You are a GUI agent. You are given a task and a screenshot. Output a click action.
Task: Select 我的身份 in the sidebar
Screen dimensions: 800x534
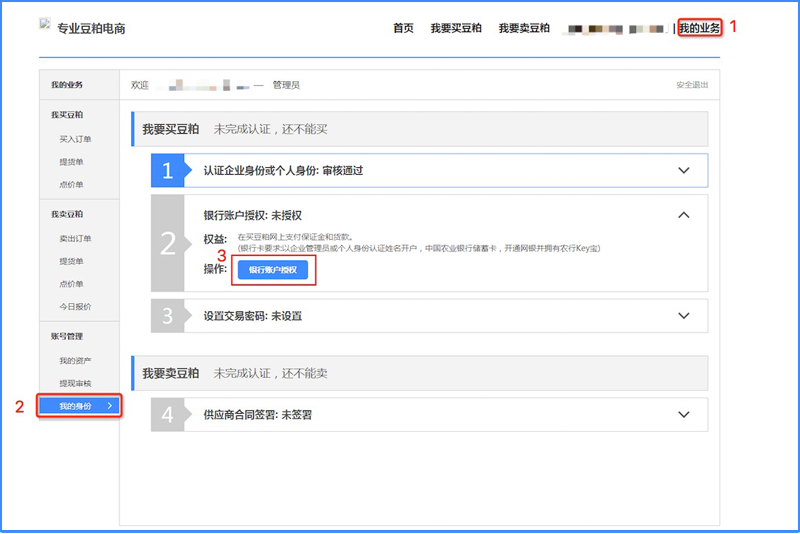[79, 406]
